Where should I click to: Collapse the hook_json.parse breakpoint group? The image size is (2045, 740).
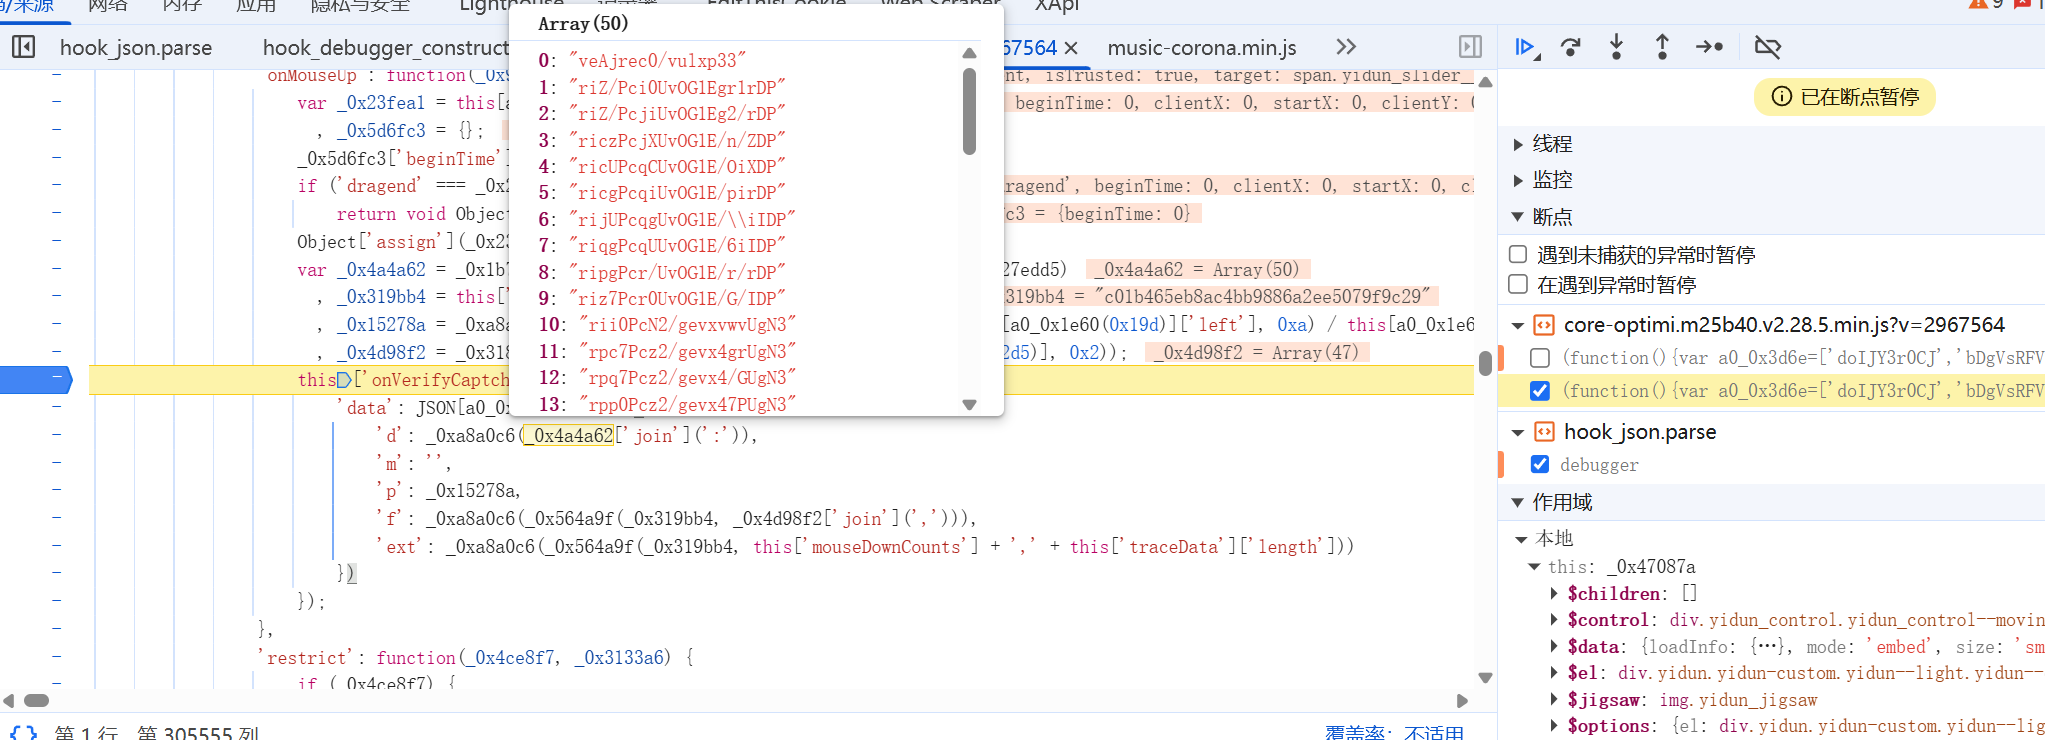pos(1518,432)
